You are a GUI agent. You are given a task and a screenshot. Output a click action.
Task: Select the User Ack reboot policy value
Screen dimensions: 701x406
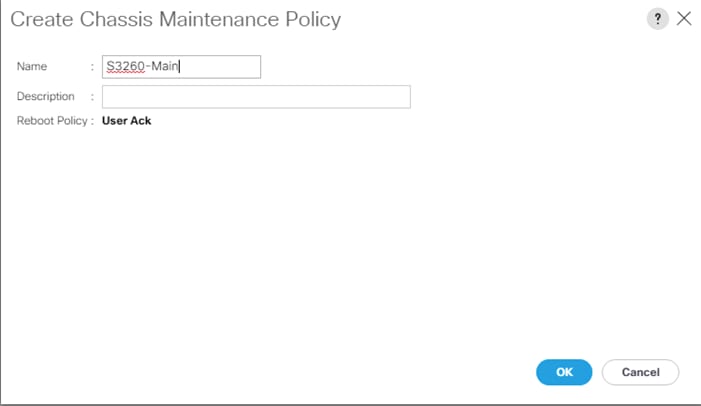click(x=127, y=121)
